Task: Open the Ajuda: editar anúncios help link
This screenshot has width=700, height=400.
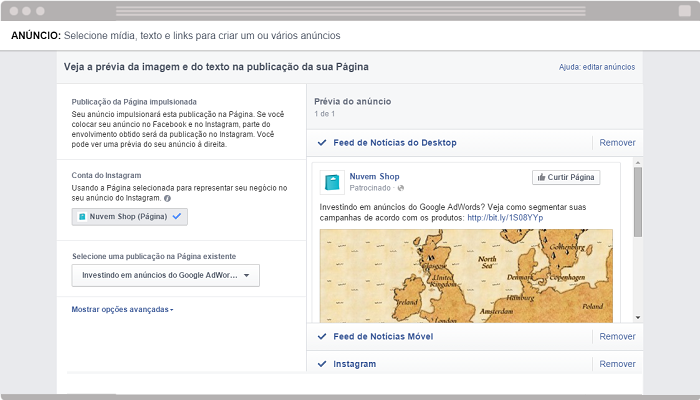Action: [x=597, y=67]
